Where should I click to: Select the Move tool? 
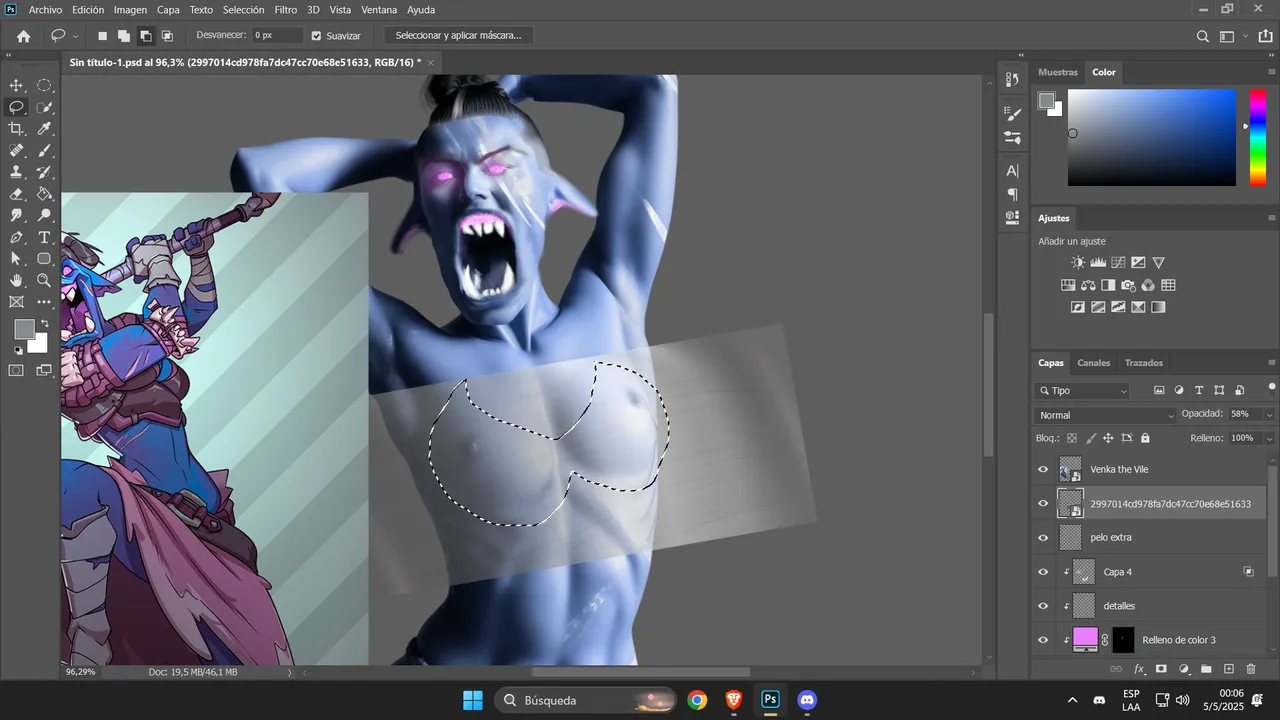click(x=16, y=86)
